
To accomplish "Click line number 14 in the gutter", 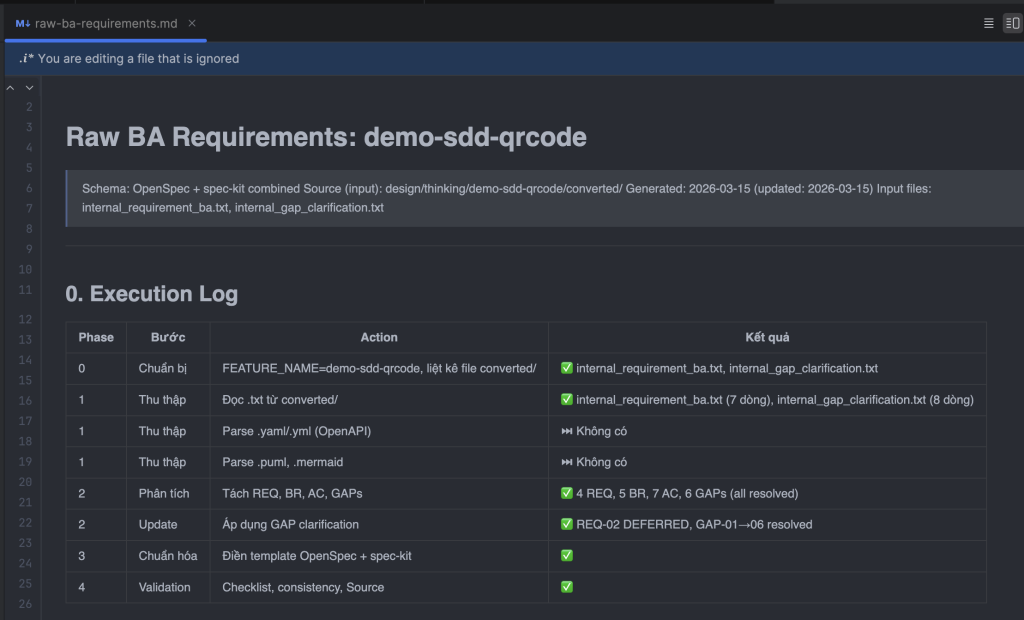I will 27,359.
